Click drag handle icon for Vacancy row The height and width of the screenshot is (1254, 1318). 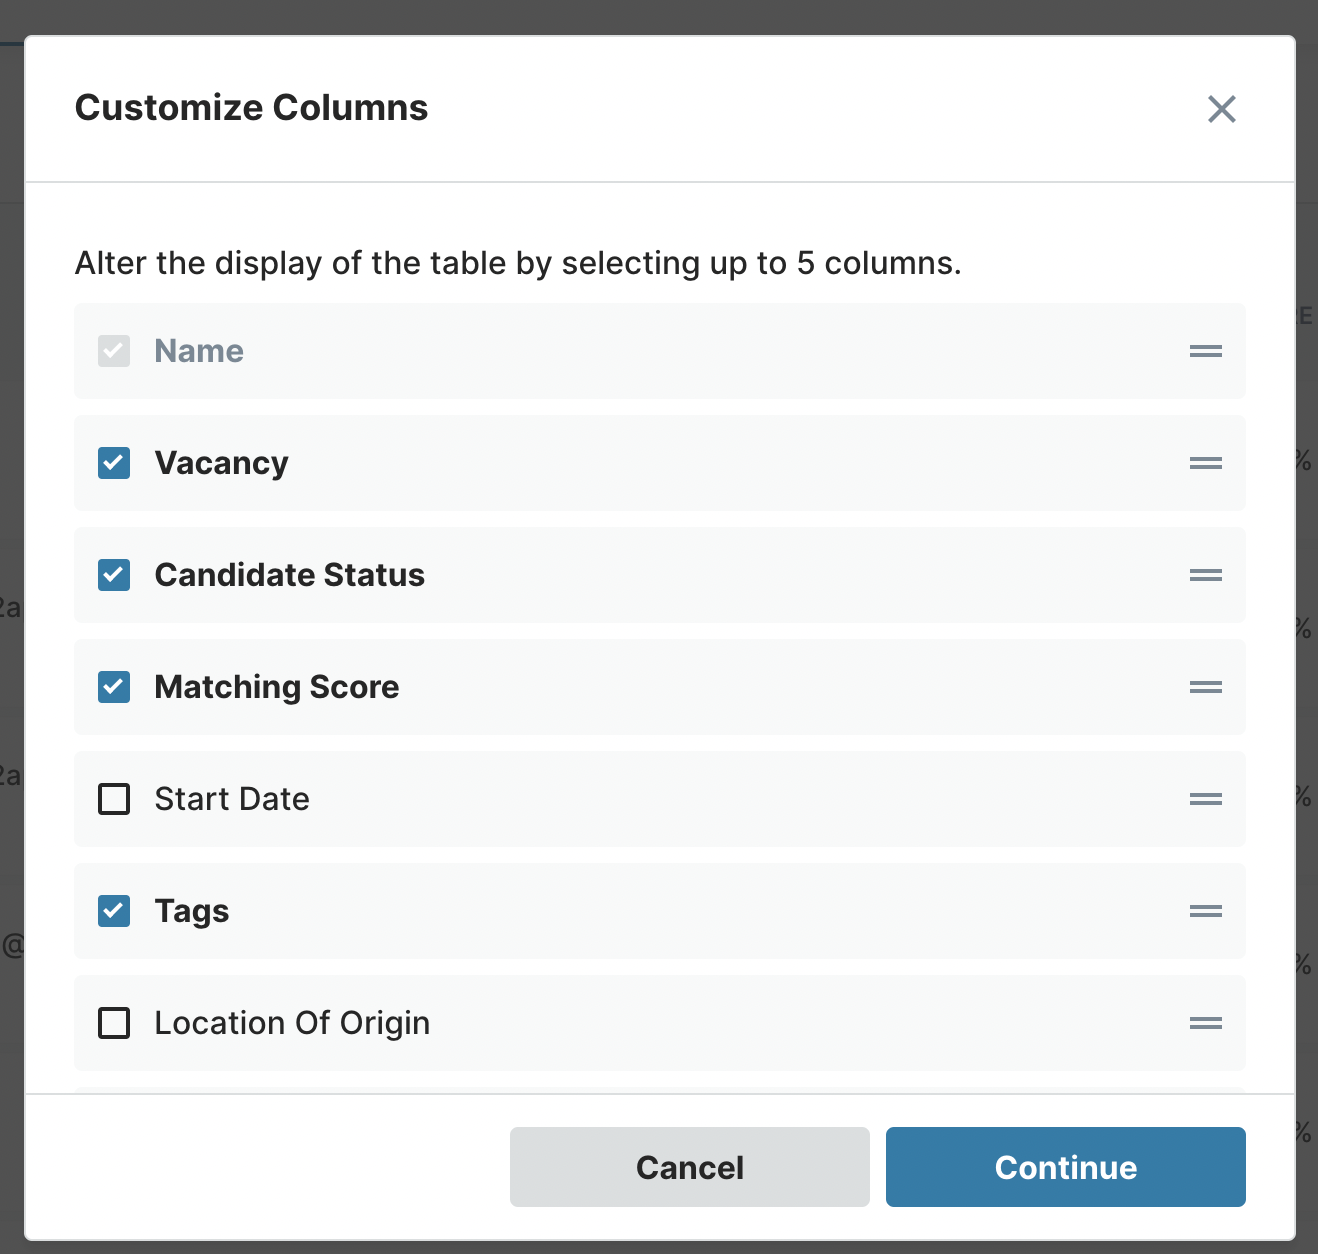coord(1205,463)
